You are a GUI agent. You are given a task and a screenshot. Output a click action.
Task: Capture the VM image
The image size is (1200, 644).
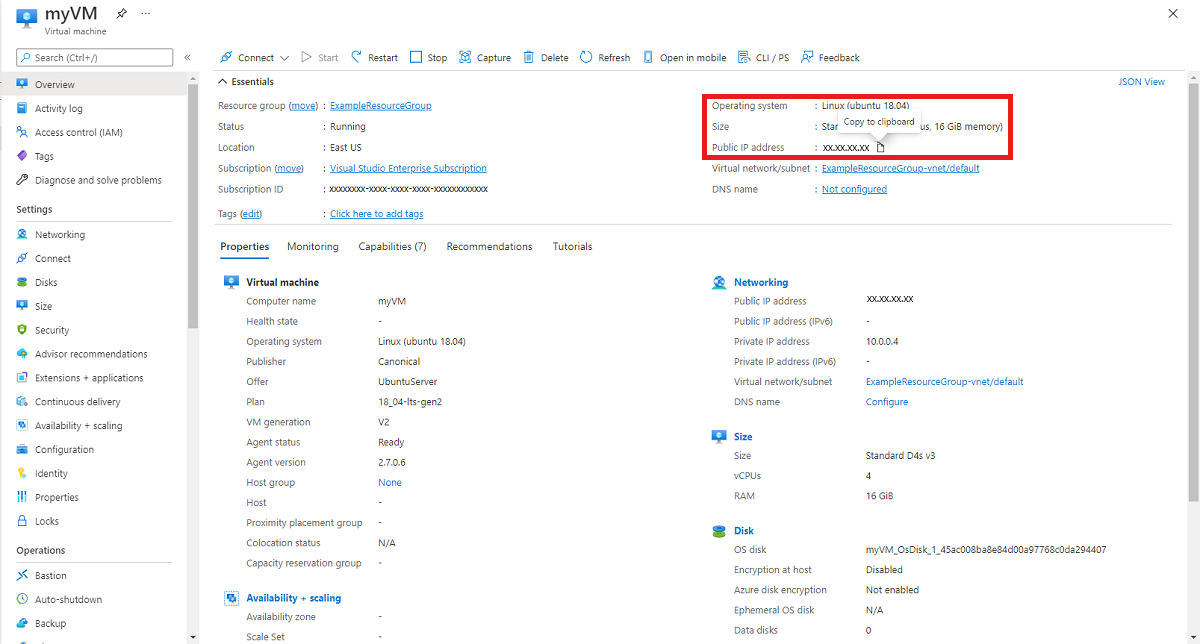485,58
